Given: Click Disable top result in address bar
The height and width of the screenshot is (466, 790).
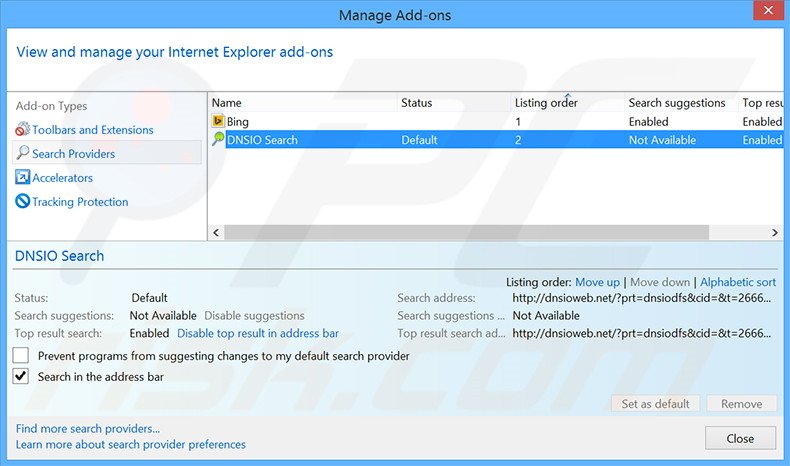Looking at the screenshot, I should click(258, 333).
